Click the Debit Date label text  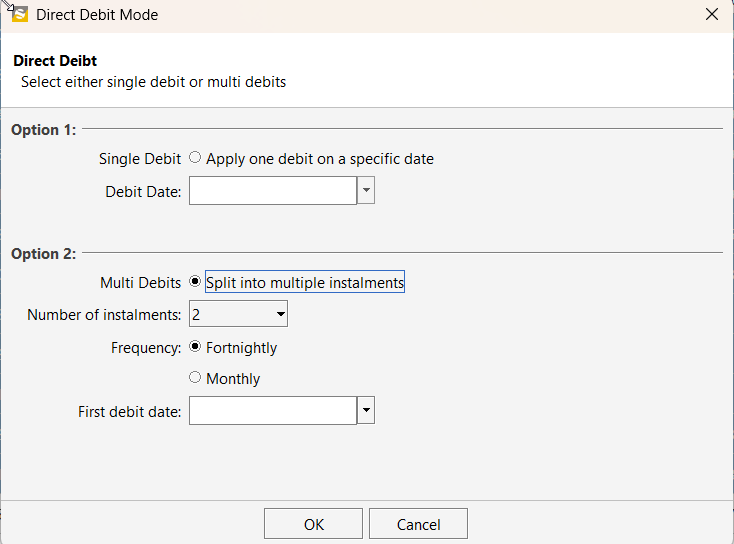[x=143, y=191]
